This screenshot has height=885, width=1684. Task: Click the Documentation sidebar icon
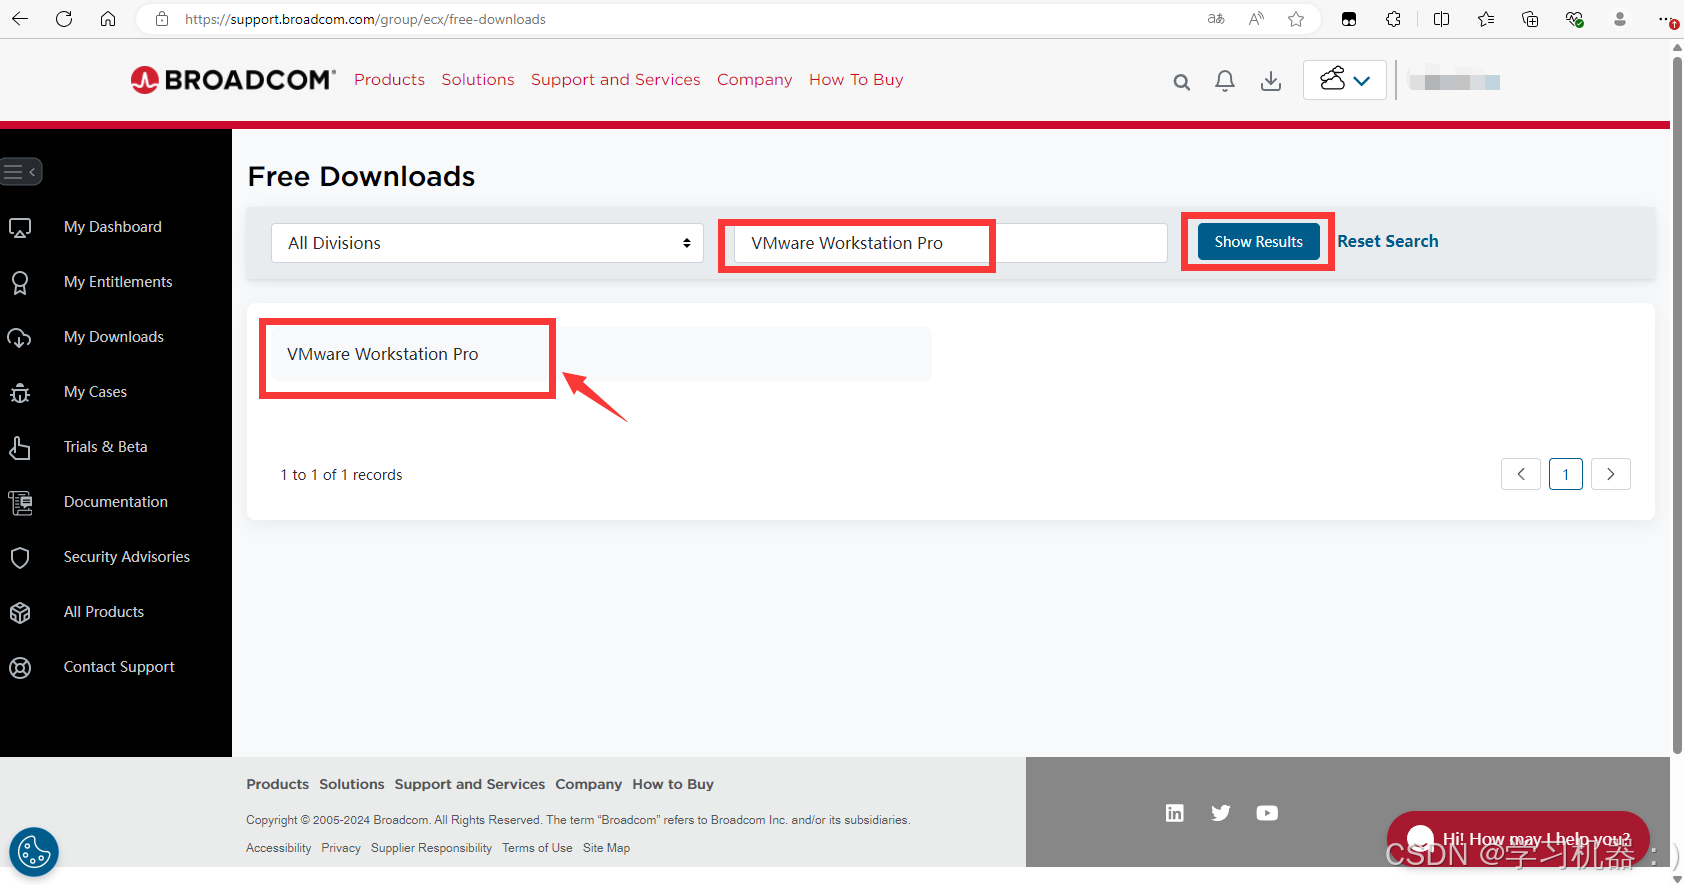[20, 503]
